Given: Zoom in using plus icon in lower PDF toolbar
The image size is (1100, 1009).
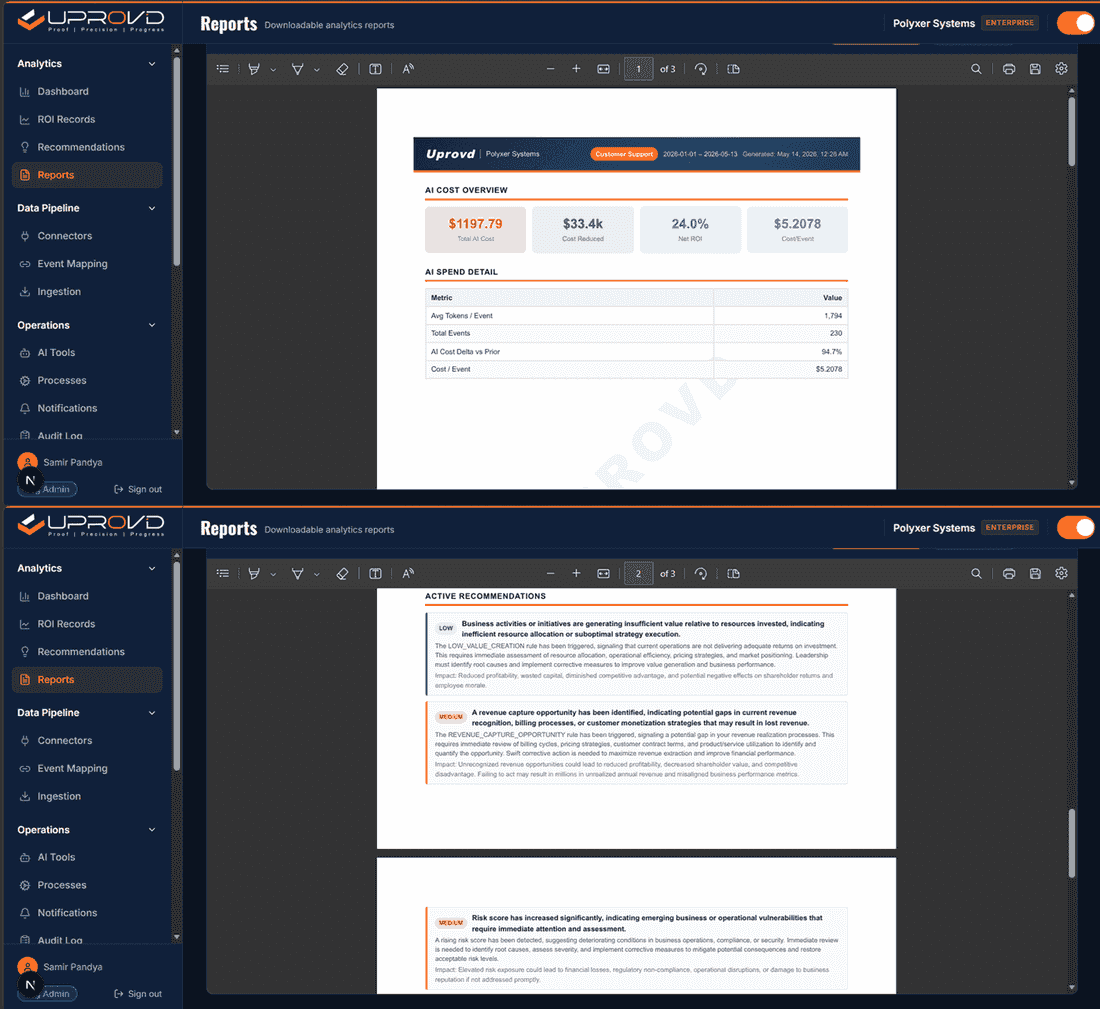Looking at the screenshot, I should point(576,573).
